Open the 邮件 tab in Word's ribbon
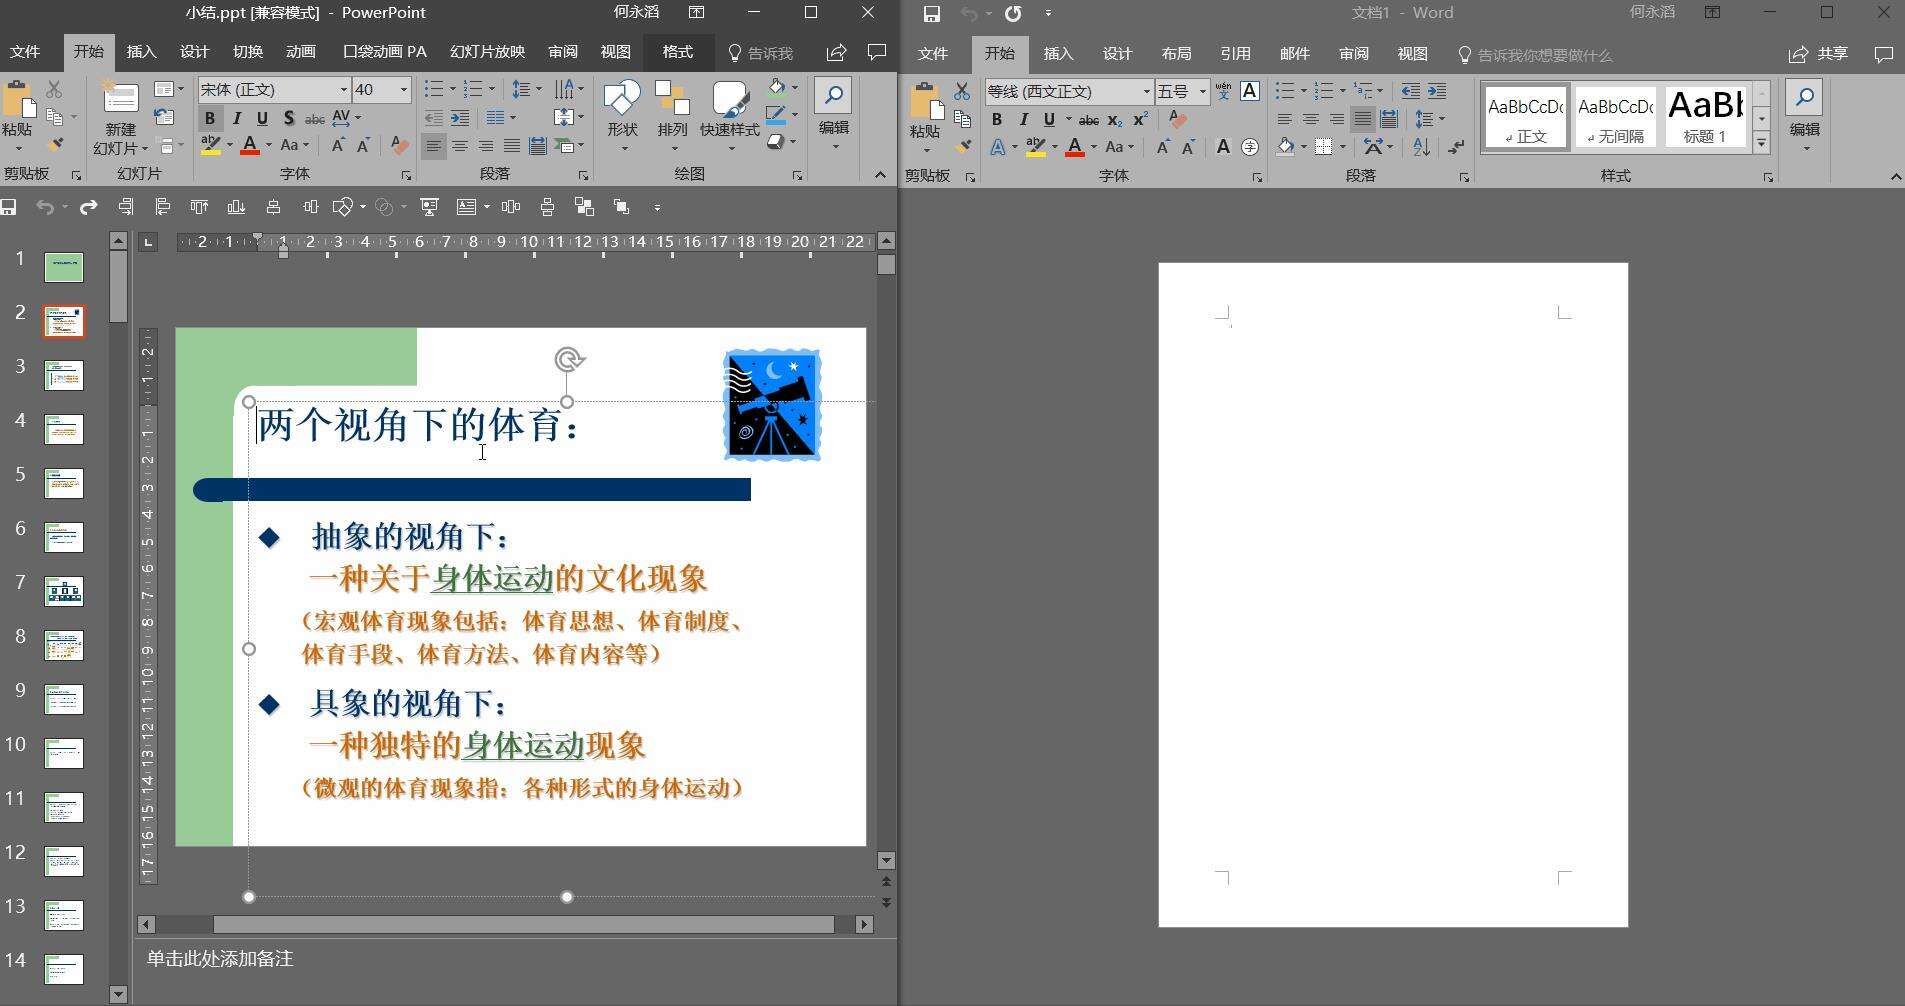1905x1006 pixels. coord(1293,54)
